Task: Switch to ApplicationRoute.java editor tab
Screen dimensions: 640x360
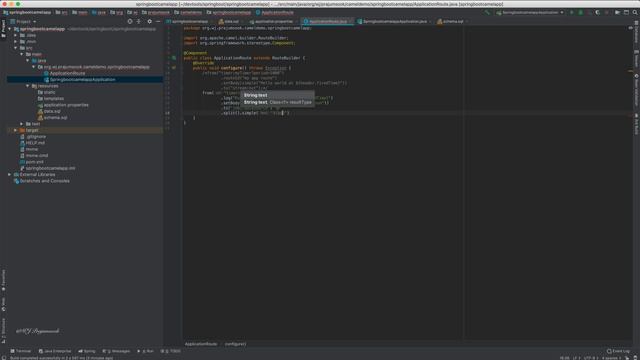Action: pyautogui.click(x=328, y=21)
